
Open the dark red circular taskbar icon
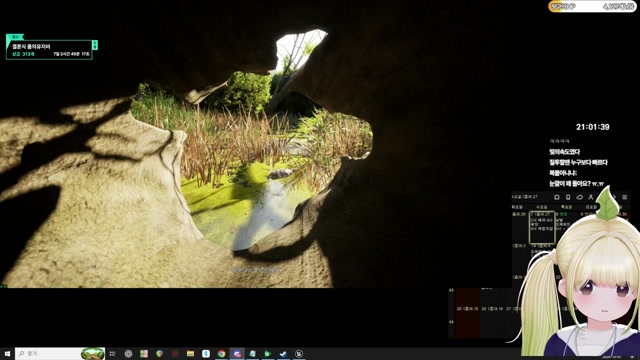click(x=175, y=353)
